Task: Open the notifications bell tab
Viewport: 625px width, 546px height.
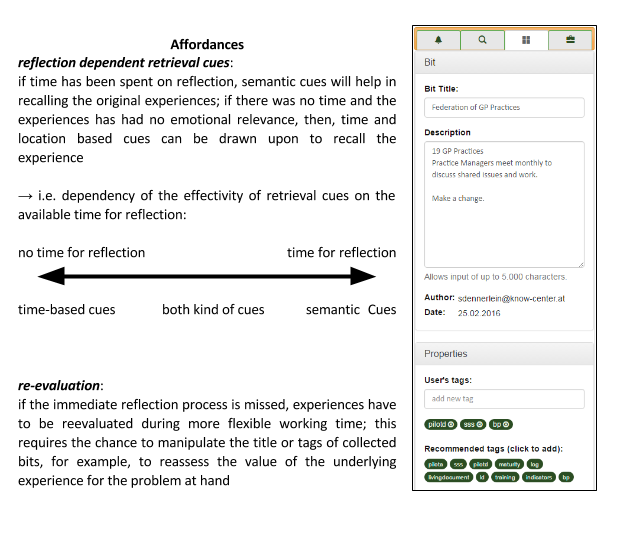Action: point(438,40)
